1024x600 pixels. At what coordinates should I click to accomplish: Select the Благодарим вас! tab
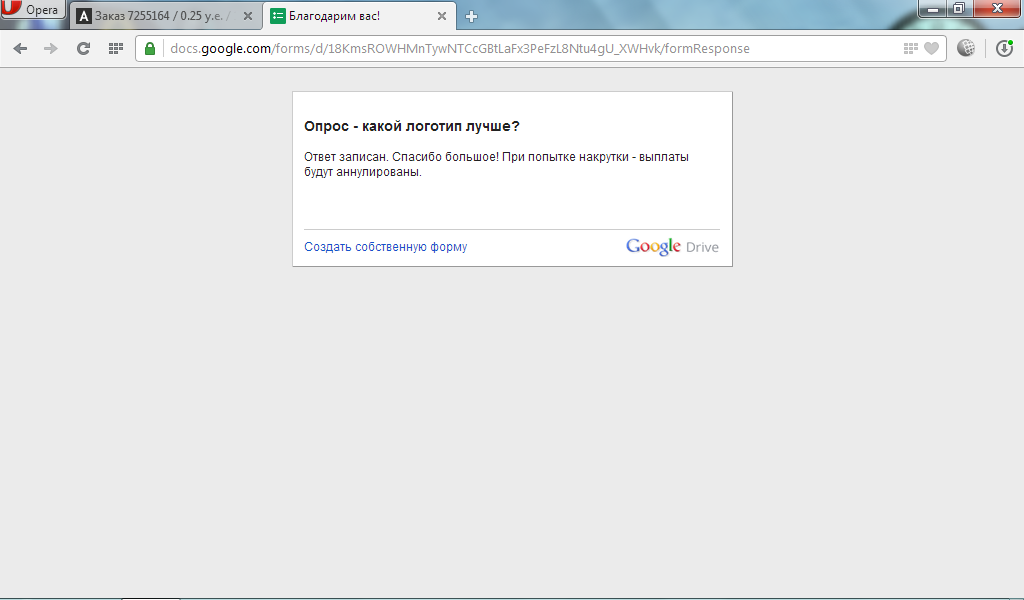359,16
